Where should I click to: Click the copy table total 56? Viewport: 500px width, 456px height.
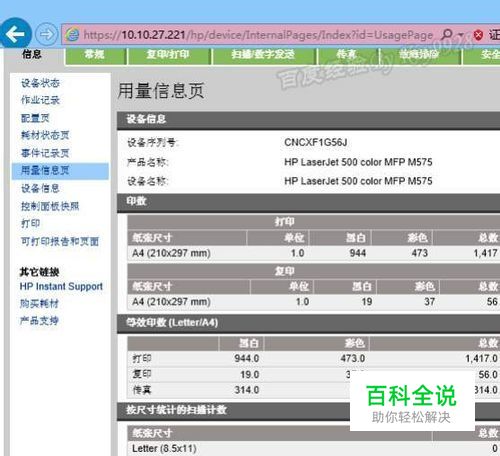(x=492, y=302)
